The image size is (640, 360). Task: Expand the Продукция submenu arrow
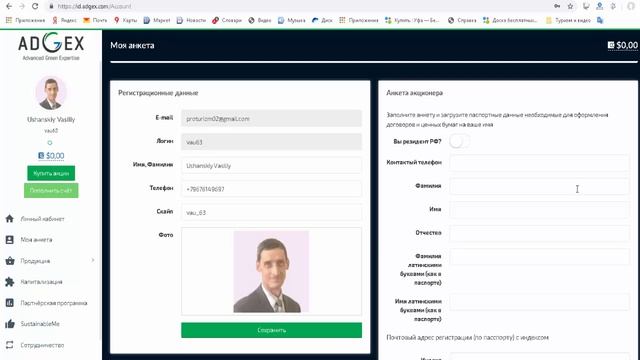click(x=93, y=260)
